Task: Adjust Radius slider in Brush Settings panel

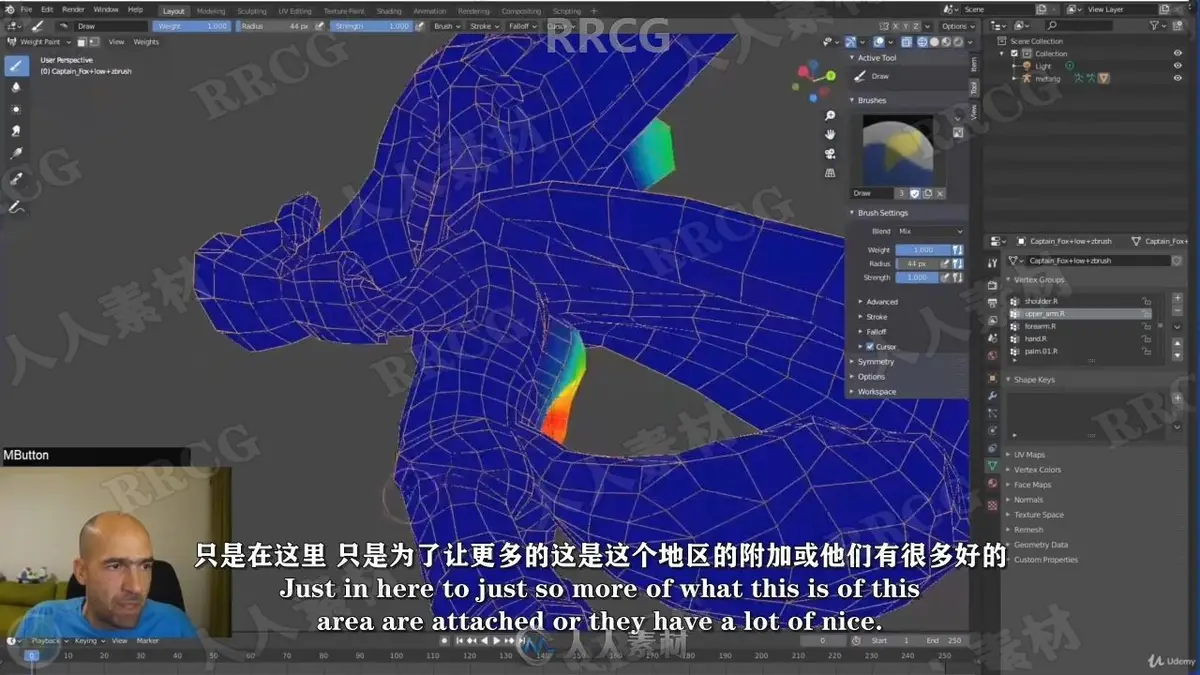Action: 916,263
